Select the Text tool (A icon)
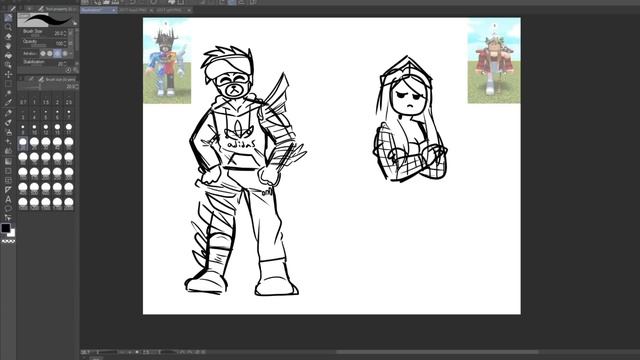The height and width of the screenshot is (360, 640). (8, 199)
